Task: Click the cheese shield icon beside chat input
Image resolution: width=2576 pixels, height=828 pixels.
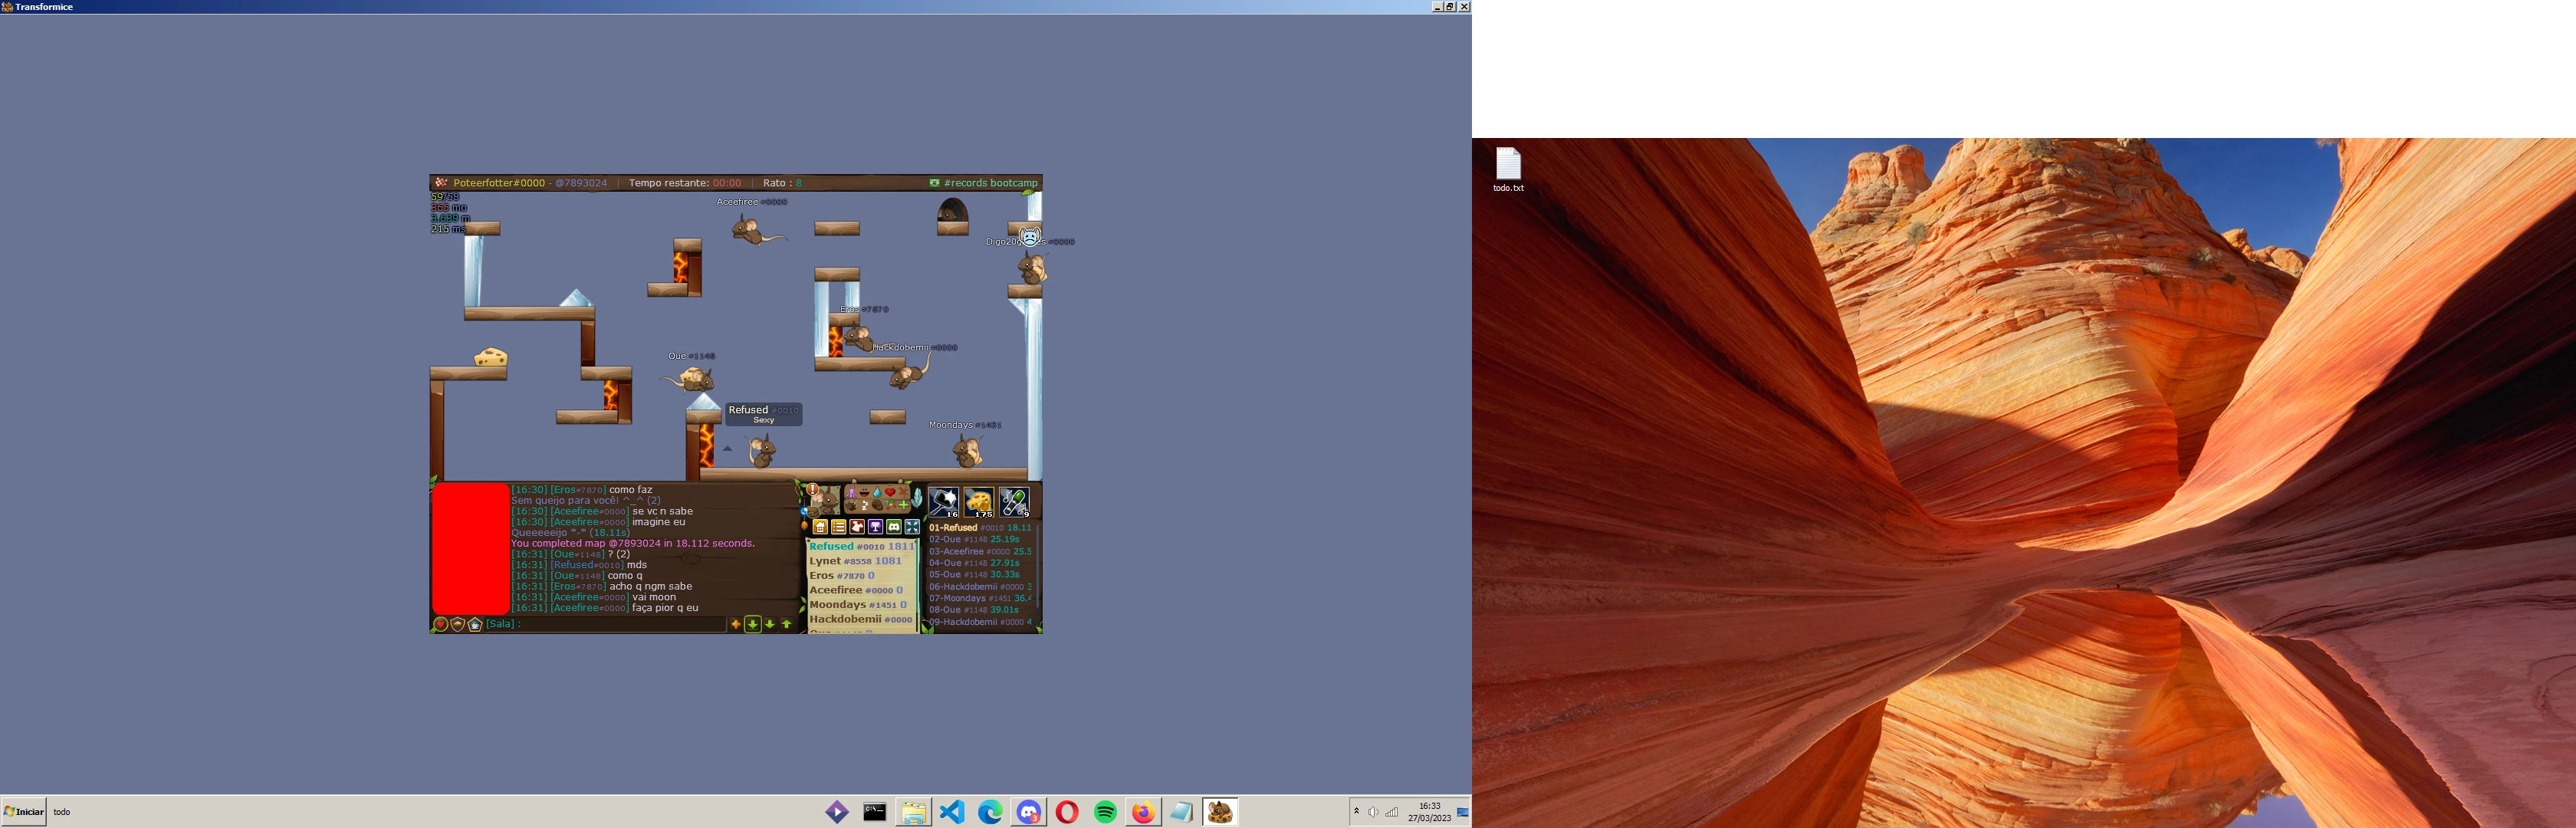Action: point(458,624)
